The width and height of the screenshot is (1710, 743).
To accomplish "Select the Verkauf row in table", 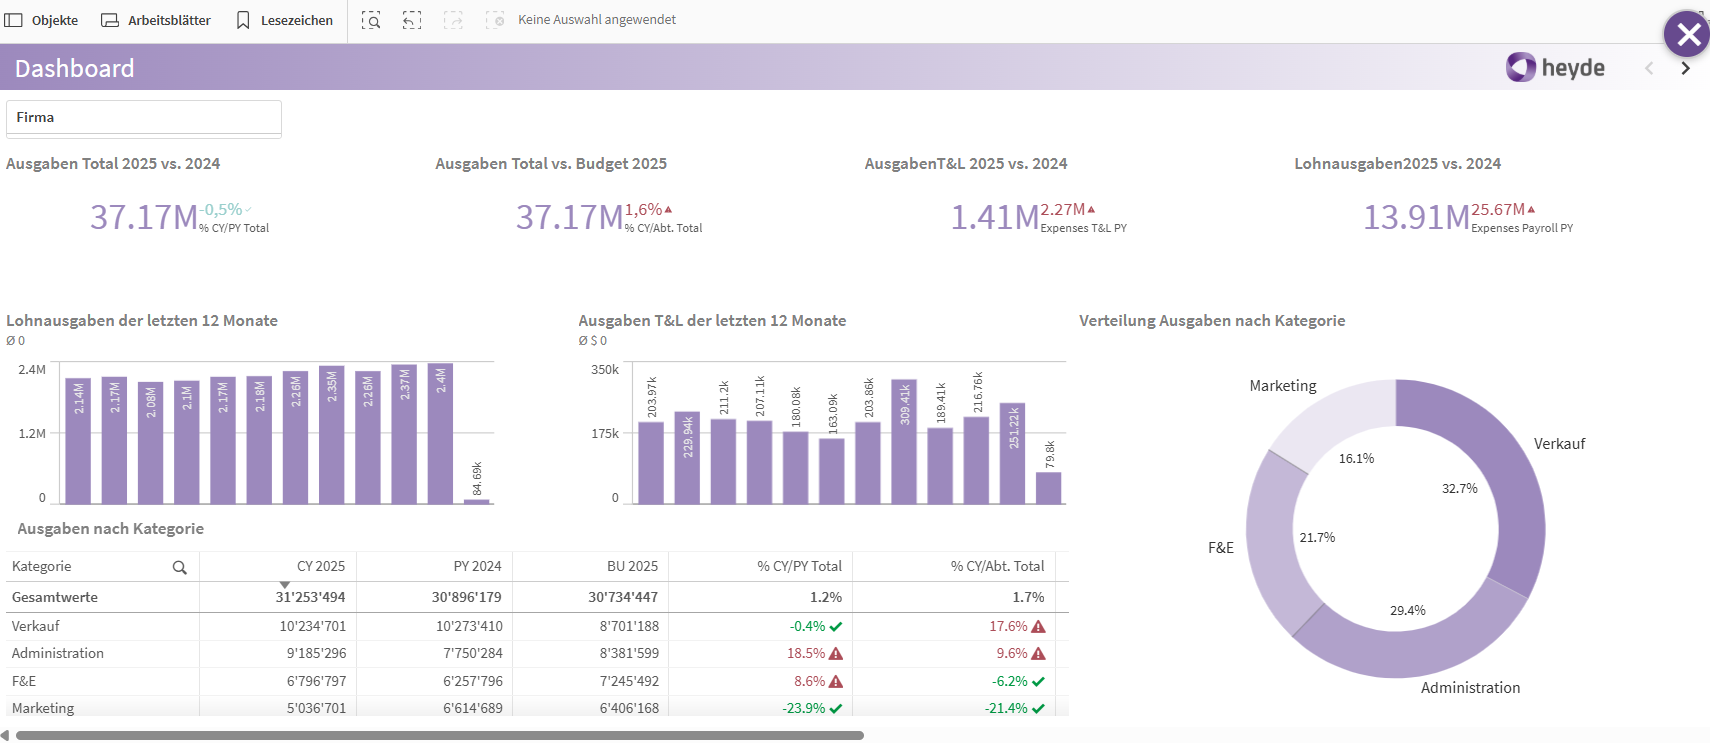I will pos(36,626).
